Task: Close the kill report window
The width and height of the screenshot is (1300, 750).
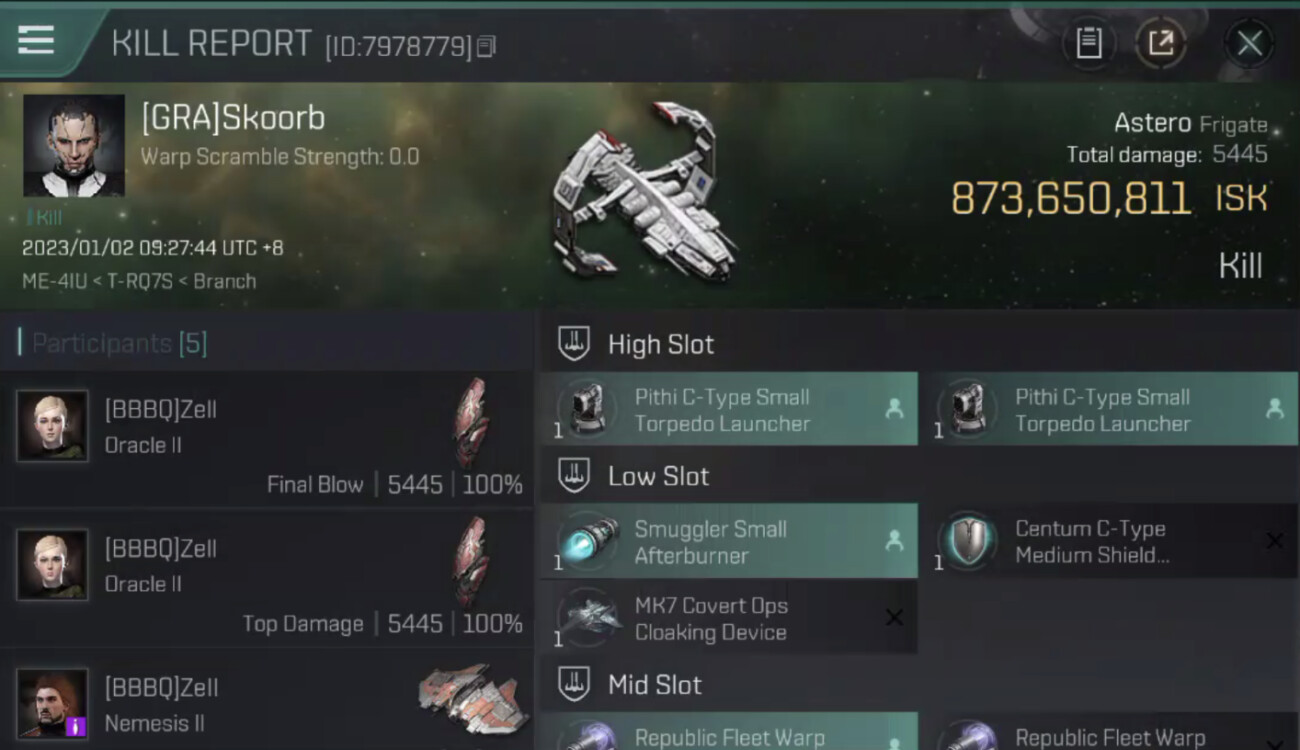Action: tap(1249, 43)
